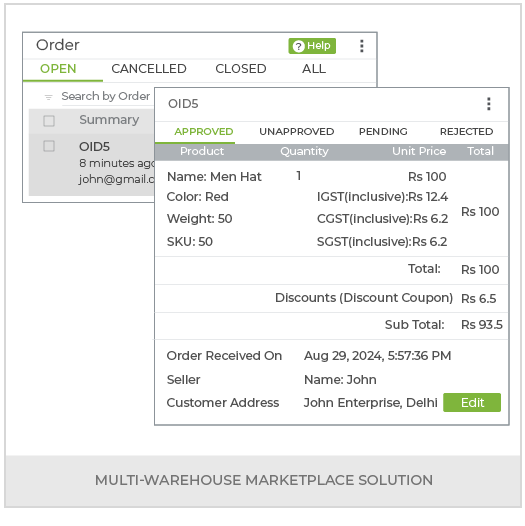Screen dimensions: 525x526
Task: Click the seller 'Name: John' text
Action: pyautogui.click(x=340, y=380)
